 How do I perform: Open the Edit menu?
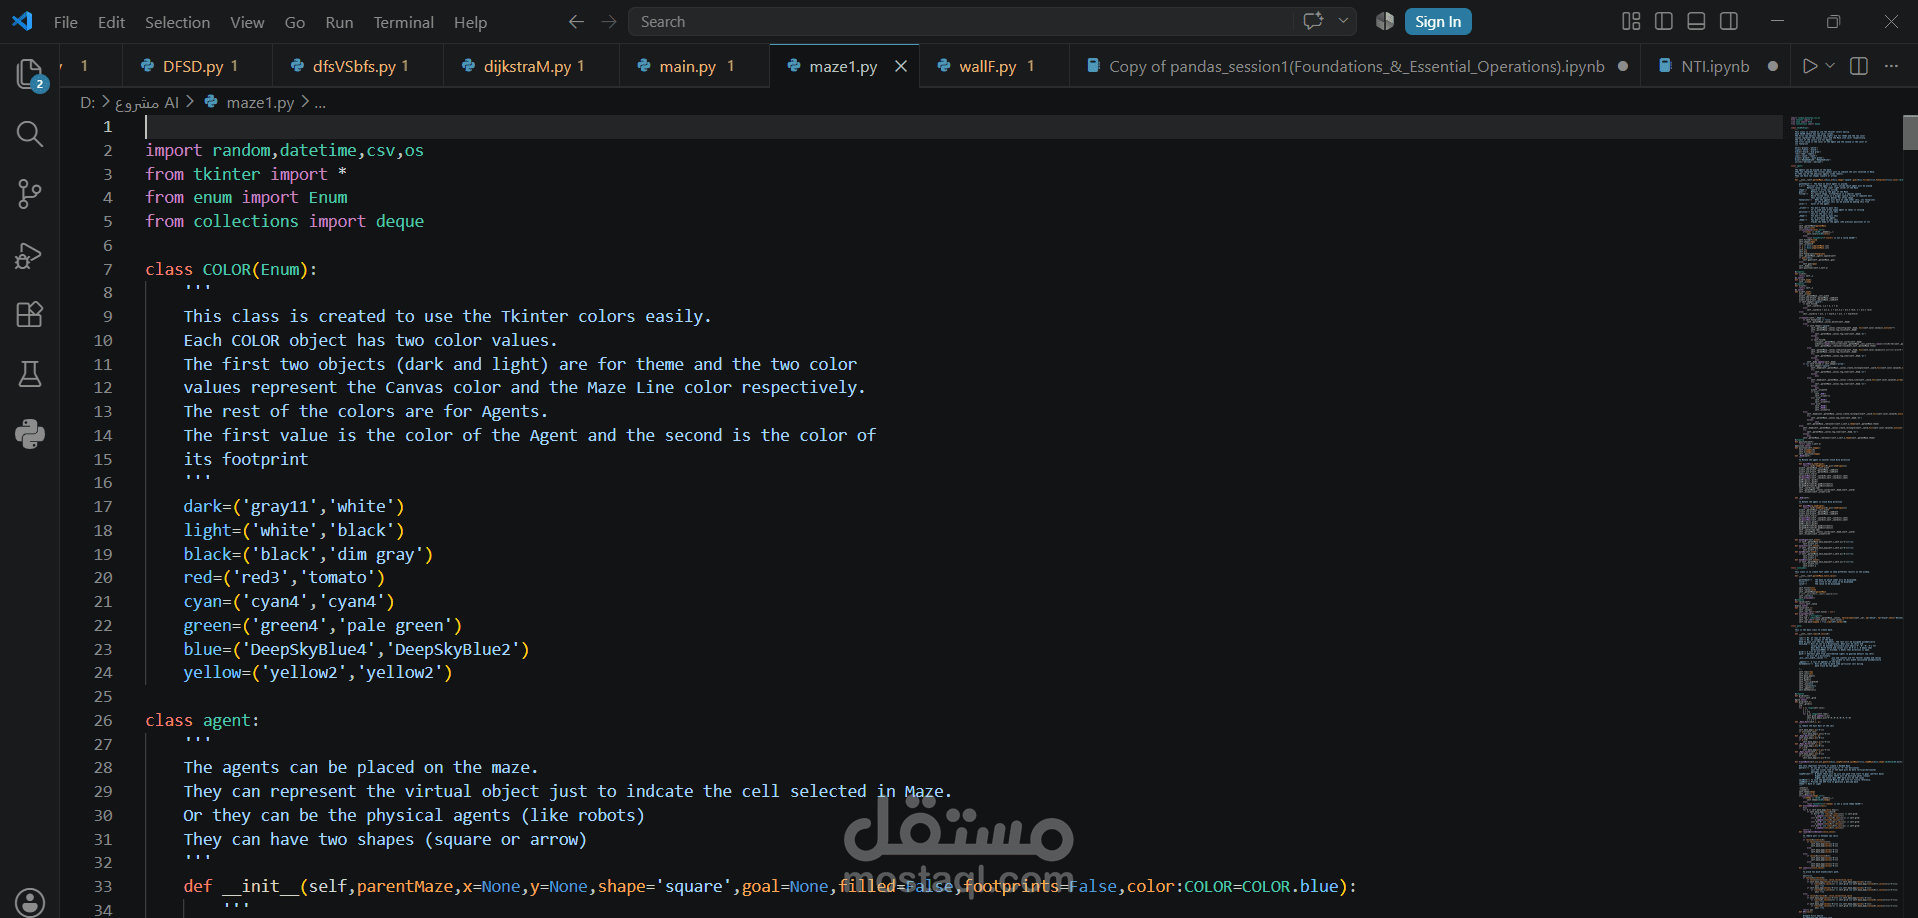point(111,22)
